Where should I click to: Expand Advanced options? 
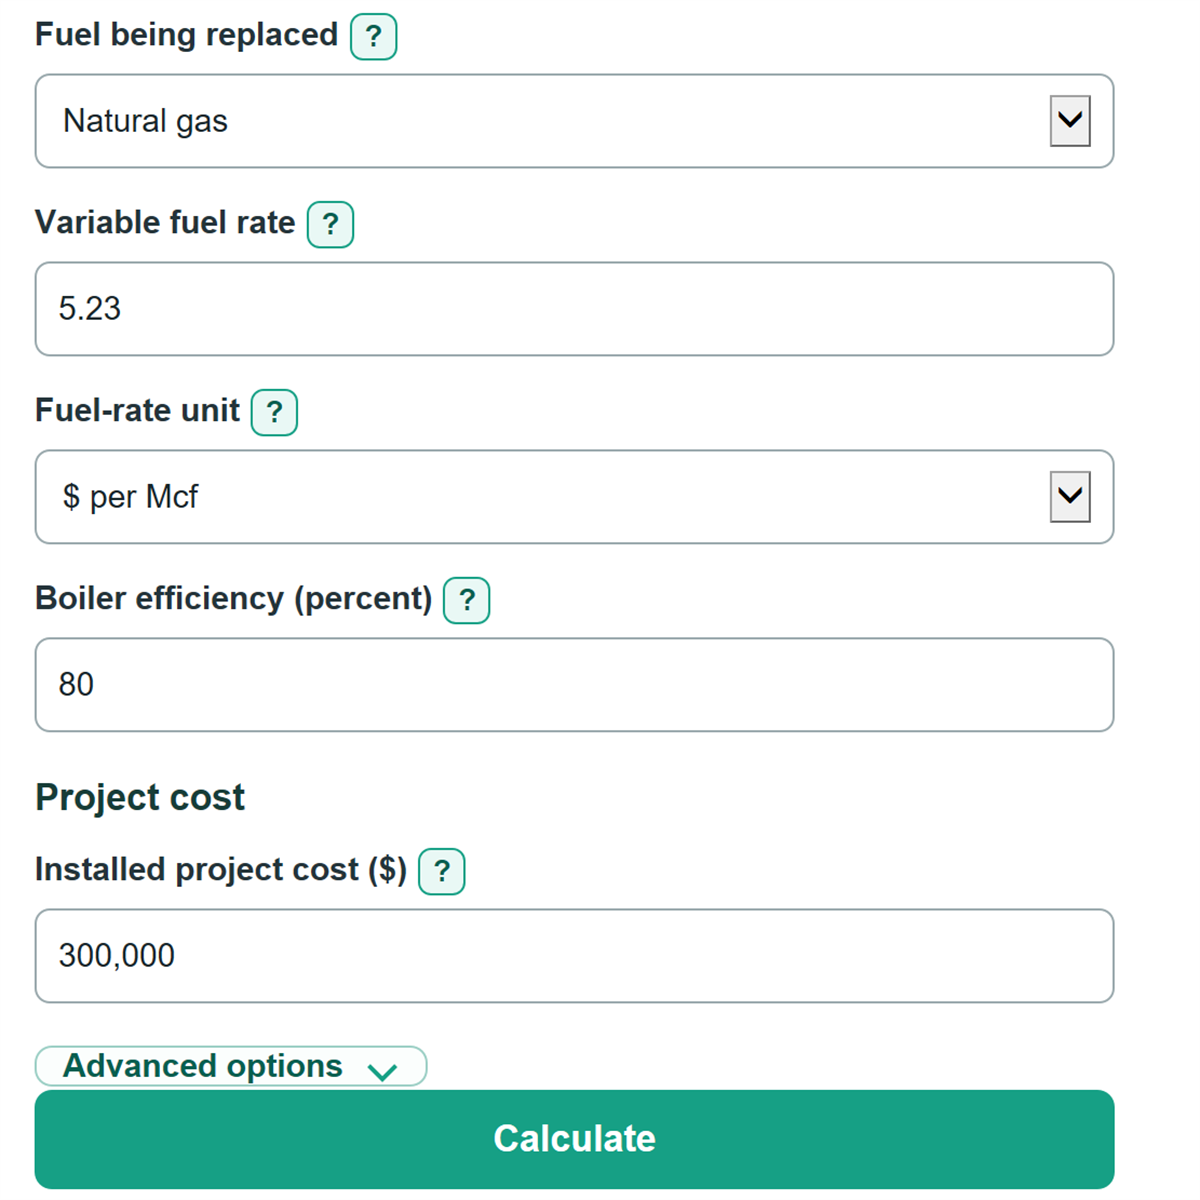tap(231, 1066)
